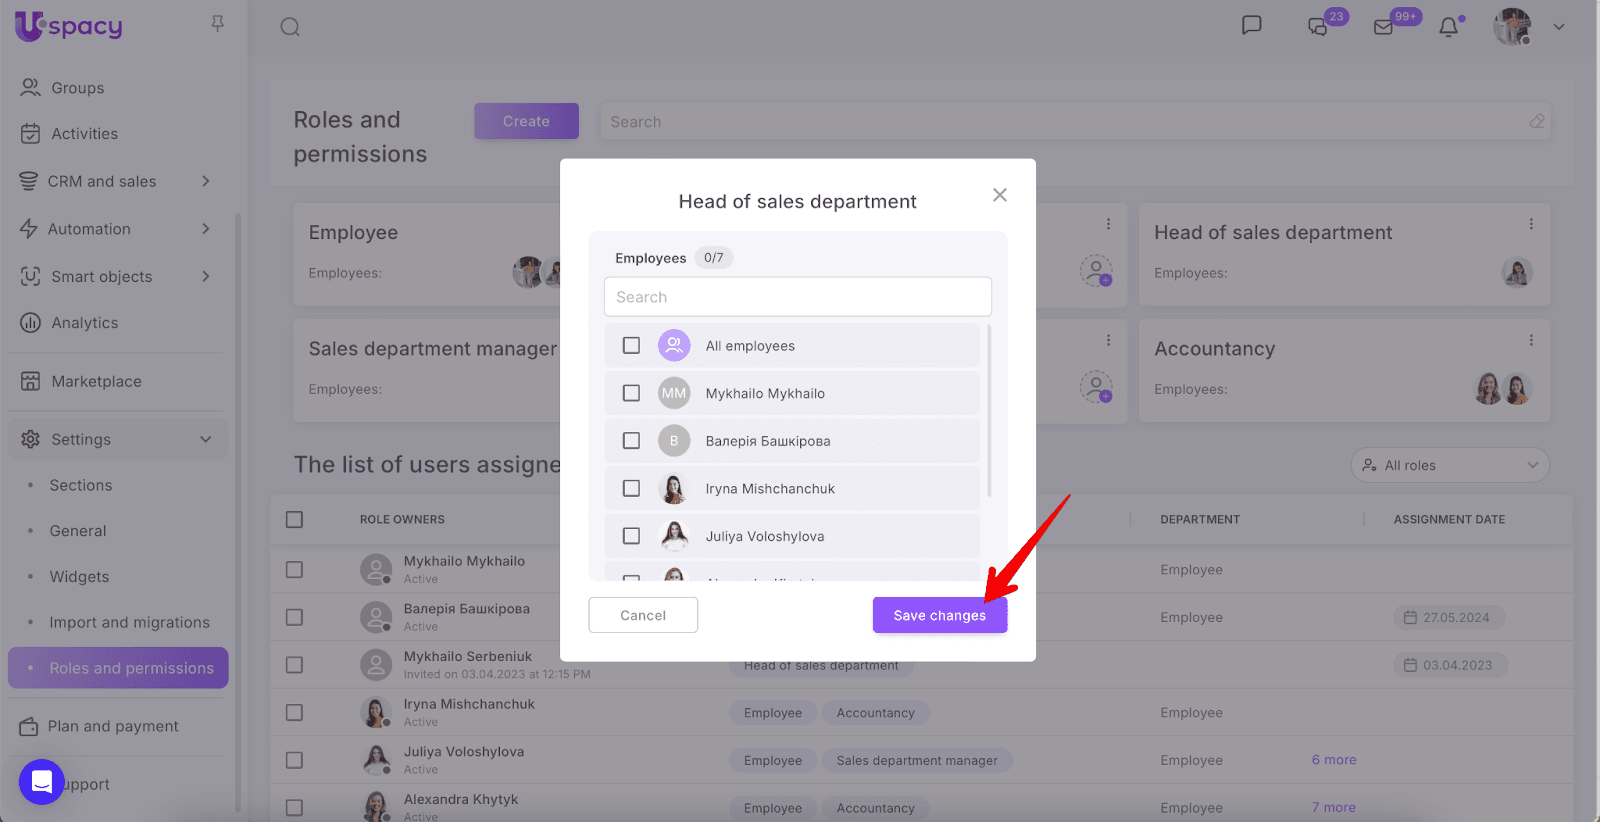1600x822 pixels.
Task: Open the notifications bell icon
Action: point(1448,27)
